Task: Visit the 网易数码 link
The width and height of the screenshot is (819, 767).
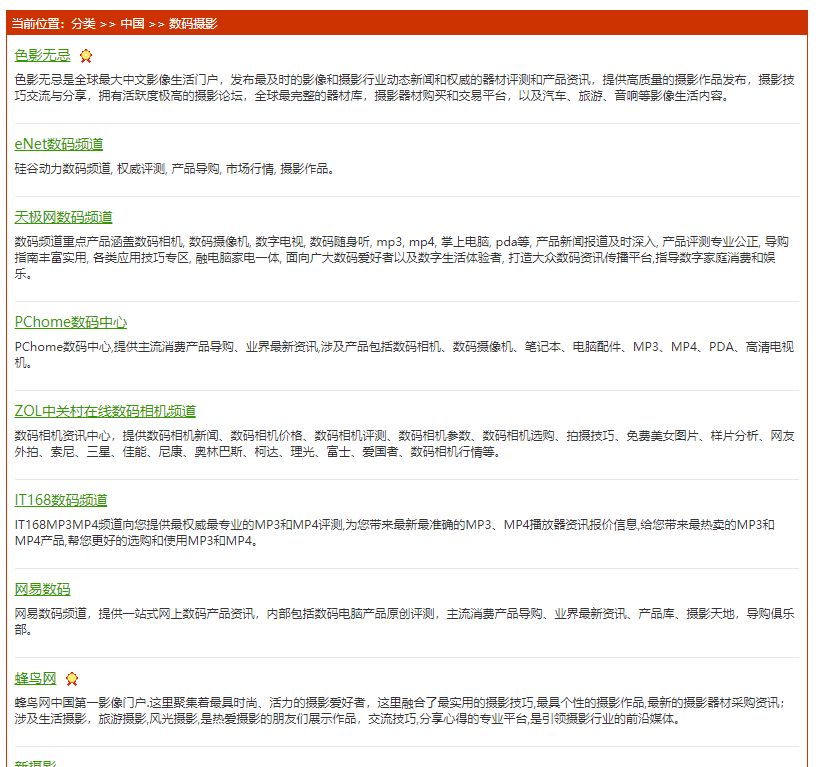Action: point(42,589)
